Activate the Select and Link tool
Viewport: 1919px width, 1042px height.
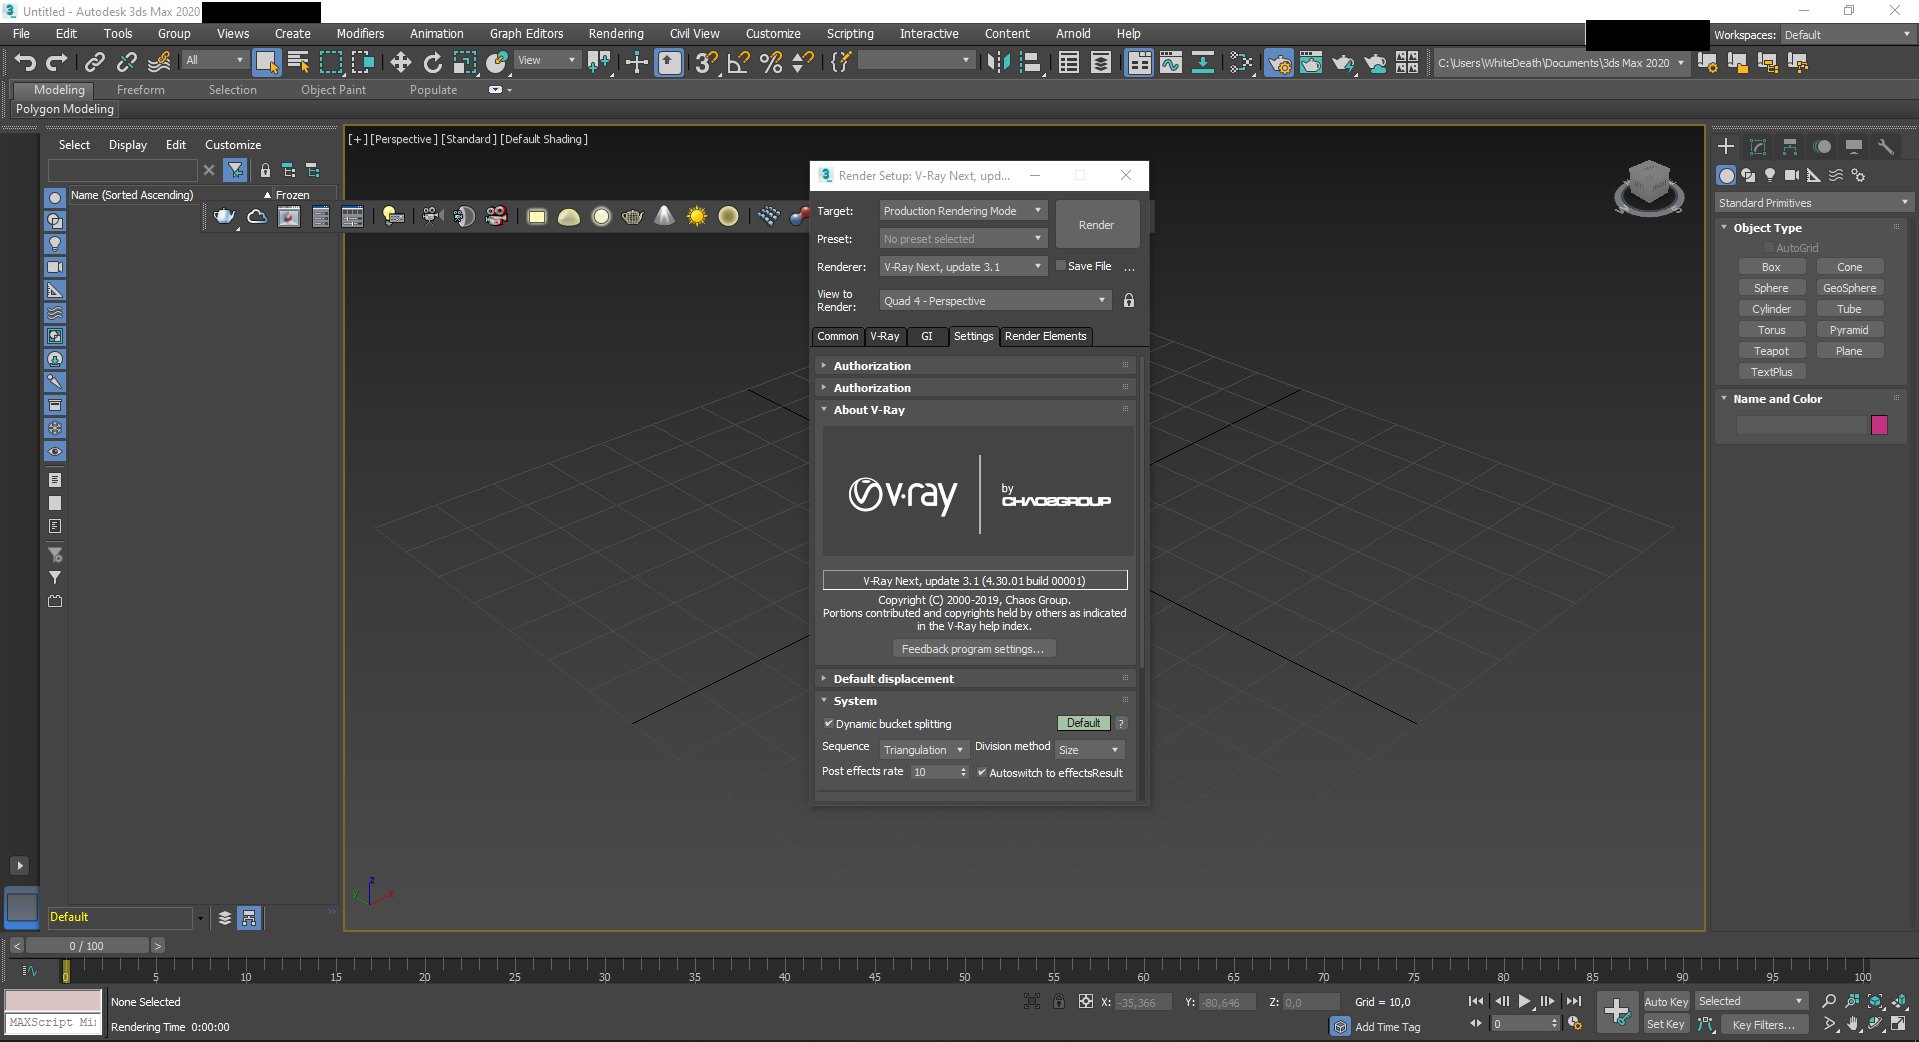click(95, 63)
